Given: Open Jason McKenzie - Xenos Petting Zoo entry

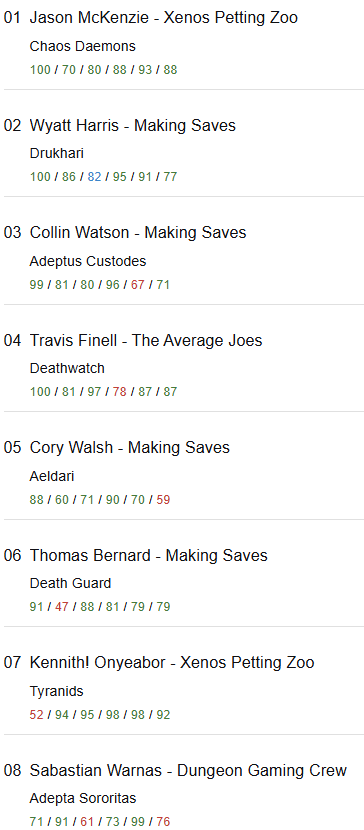Looking at the screenshot, I should point(163,18).
